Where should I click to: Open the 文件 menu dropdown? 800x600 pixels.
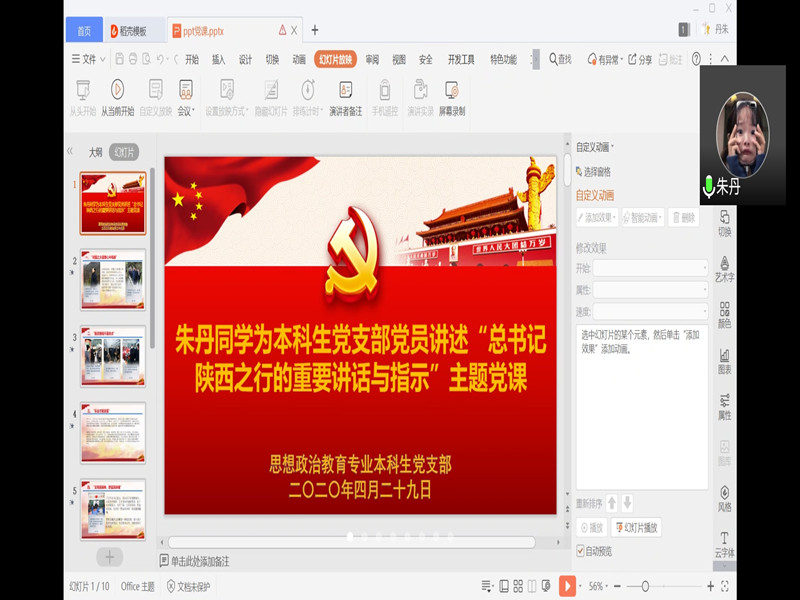click(x=88, y=59)
